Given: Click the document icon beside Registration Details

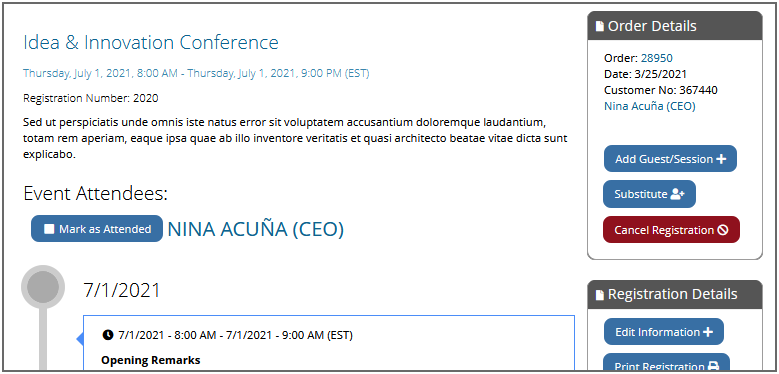Looking at the screenshot, I should click(x=600, y=295).
